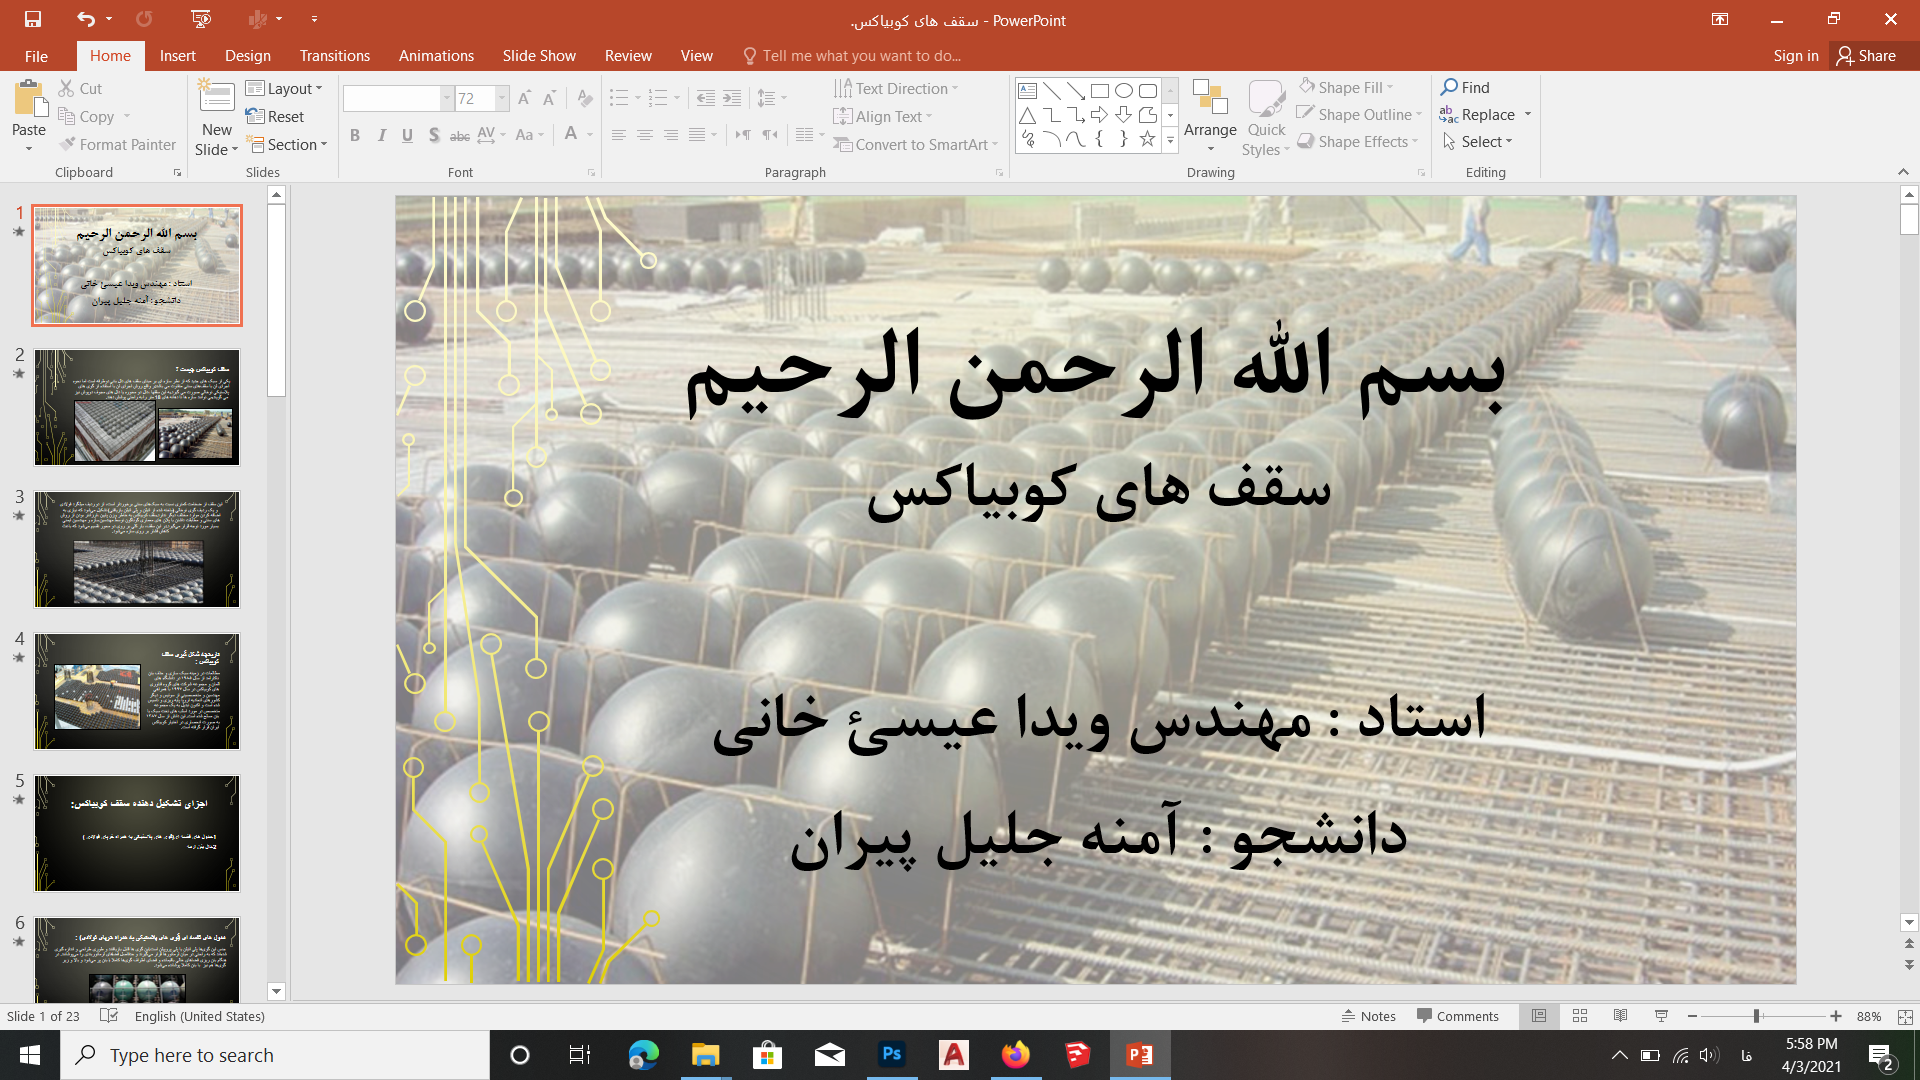Toggle Bold formatting button

coord(354,136)
